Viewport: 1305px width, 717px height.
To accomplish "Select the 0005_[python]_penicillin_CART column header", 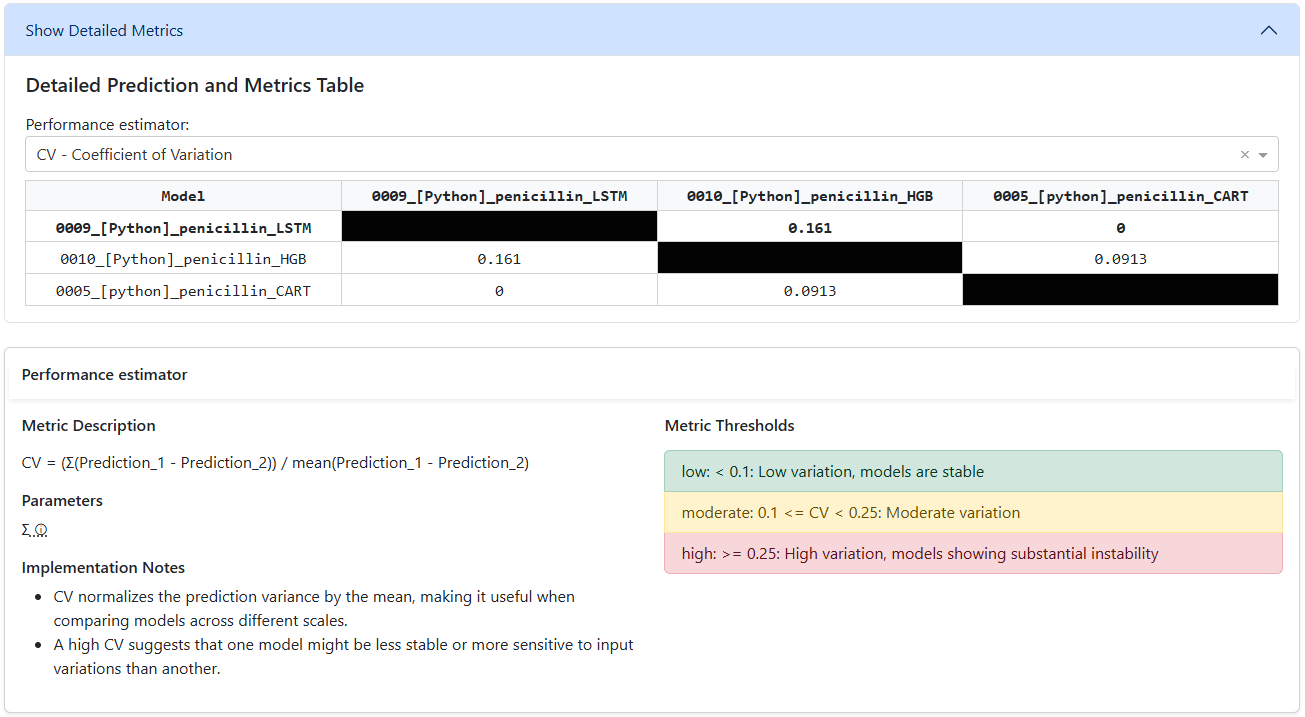I will click(1120, 196).
